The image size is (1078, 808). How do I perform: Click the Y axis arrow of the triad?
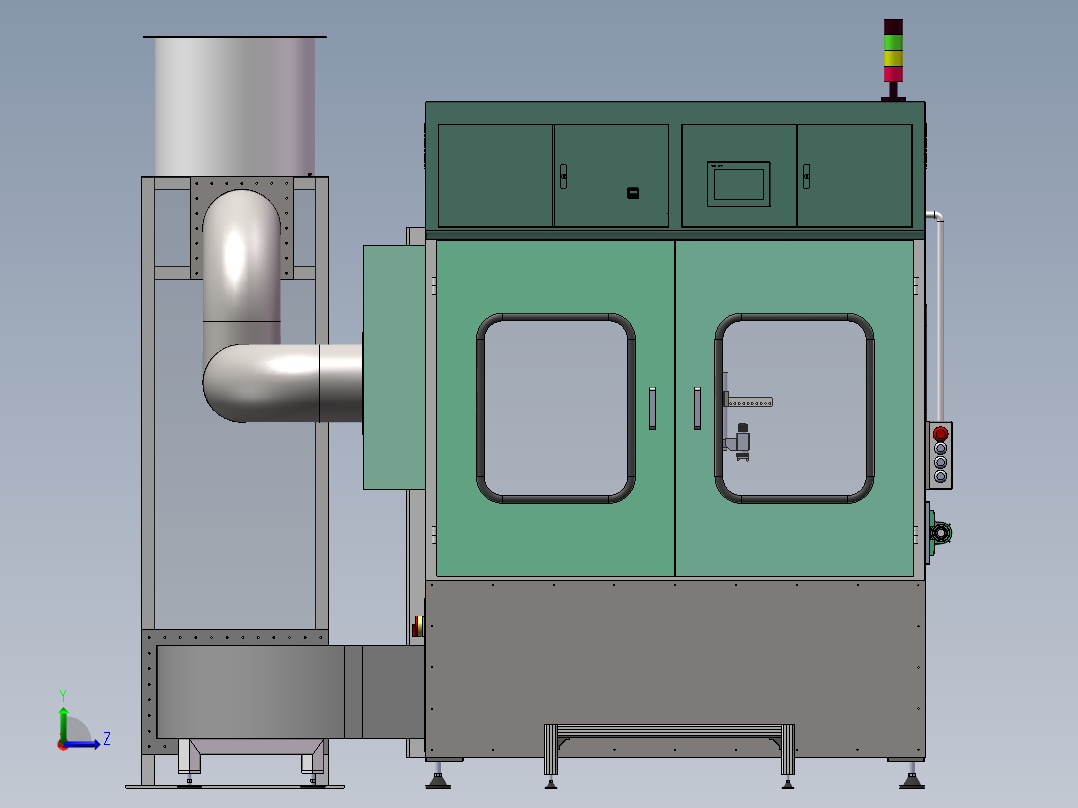point(63,722)
